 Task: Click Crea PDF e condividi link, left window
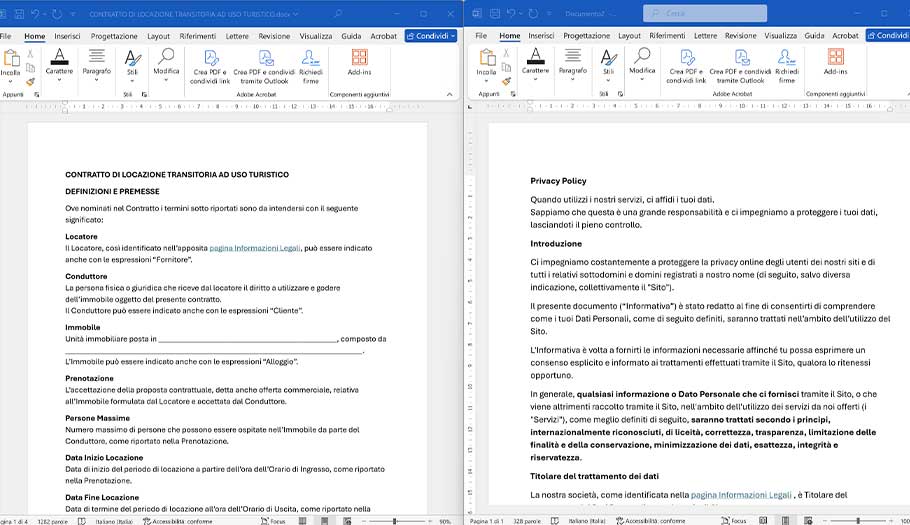click(210, 67)
